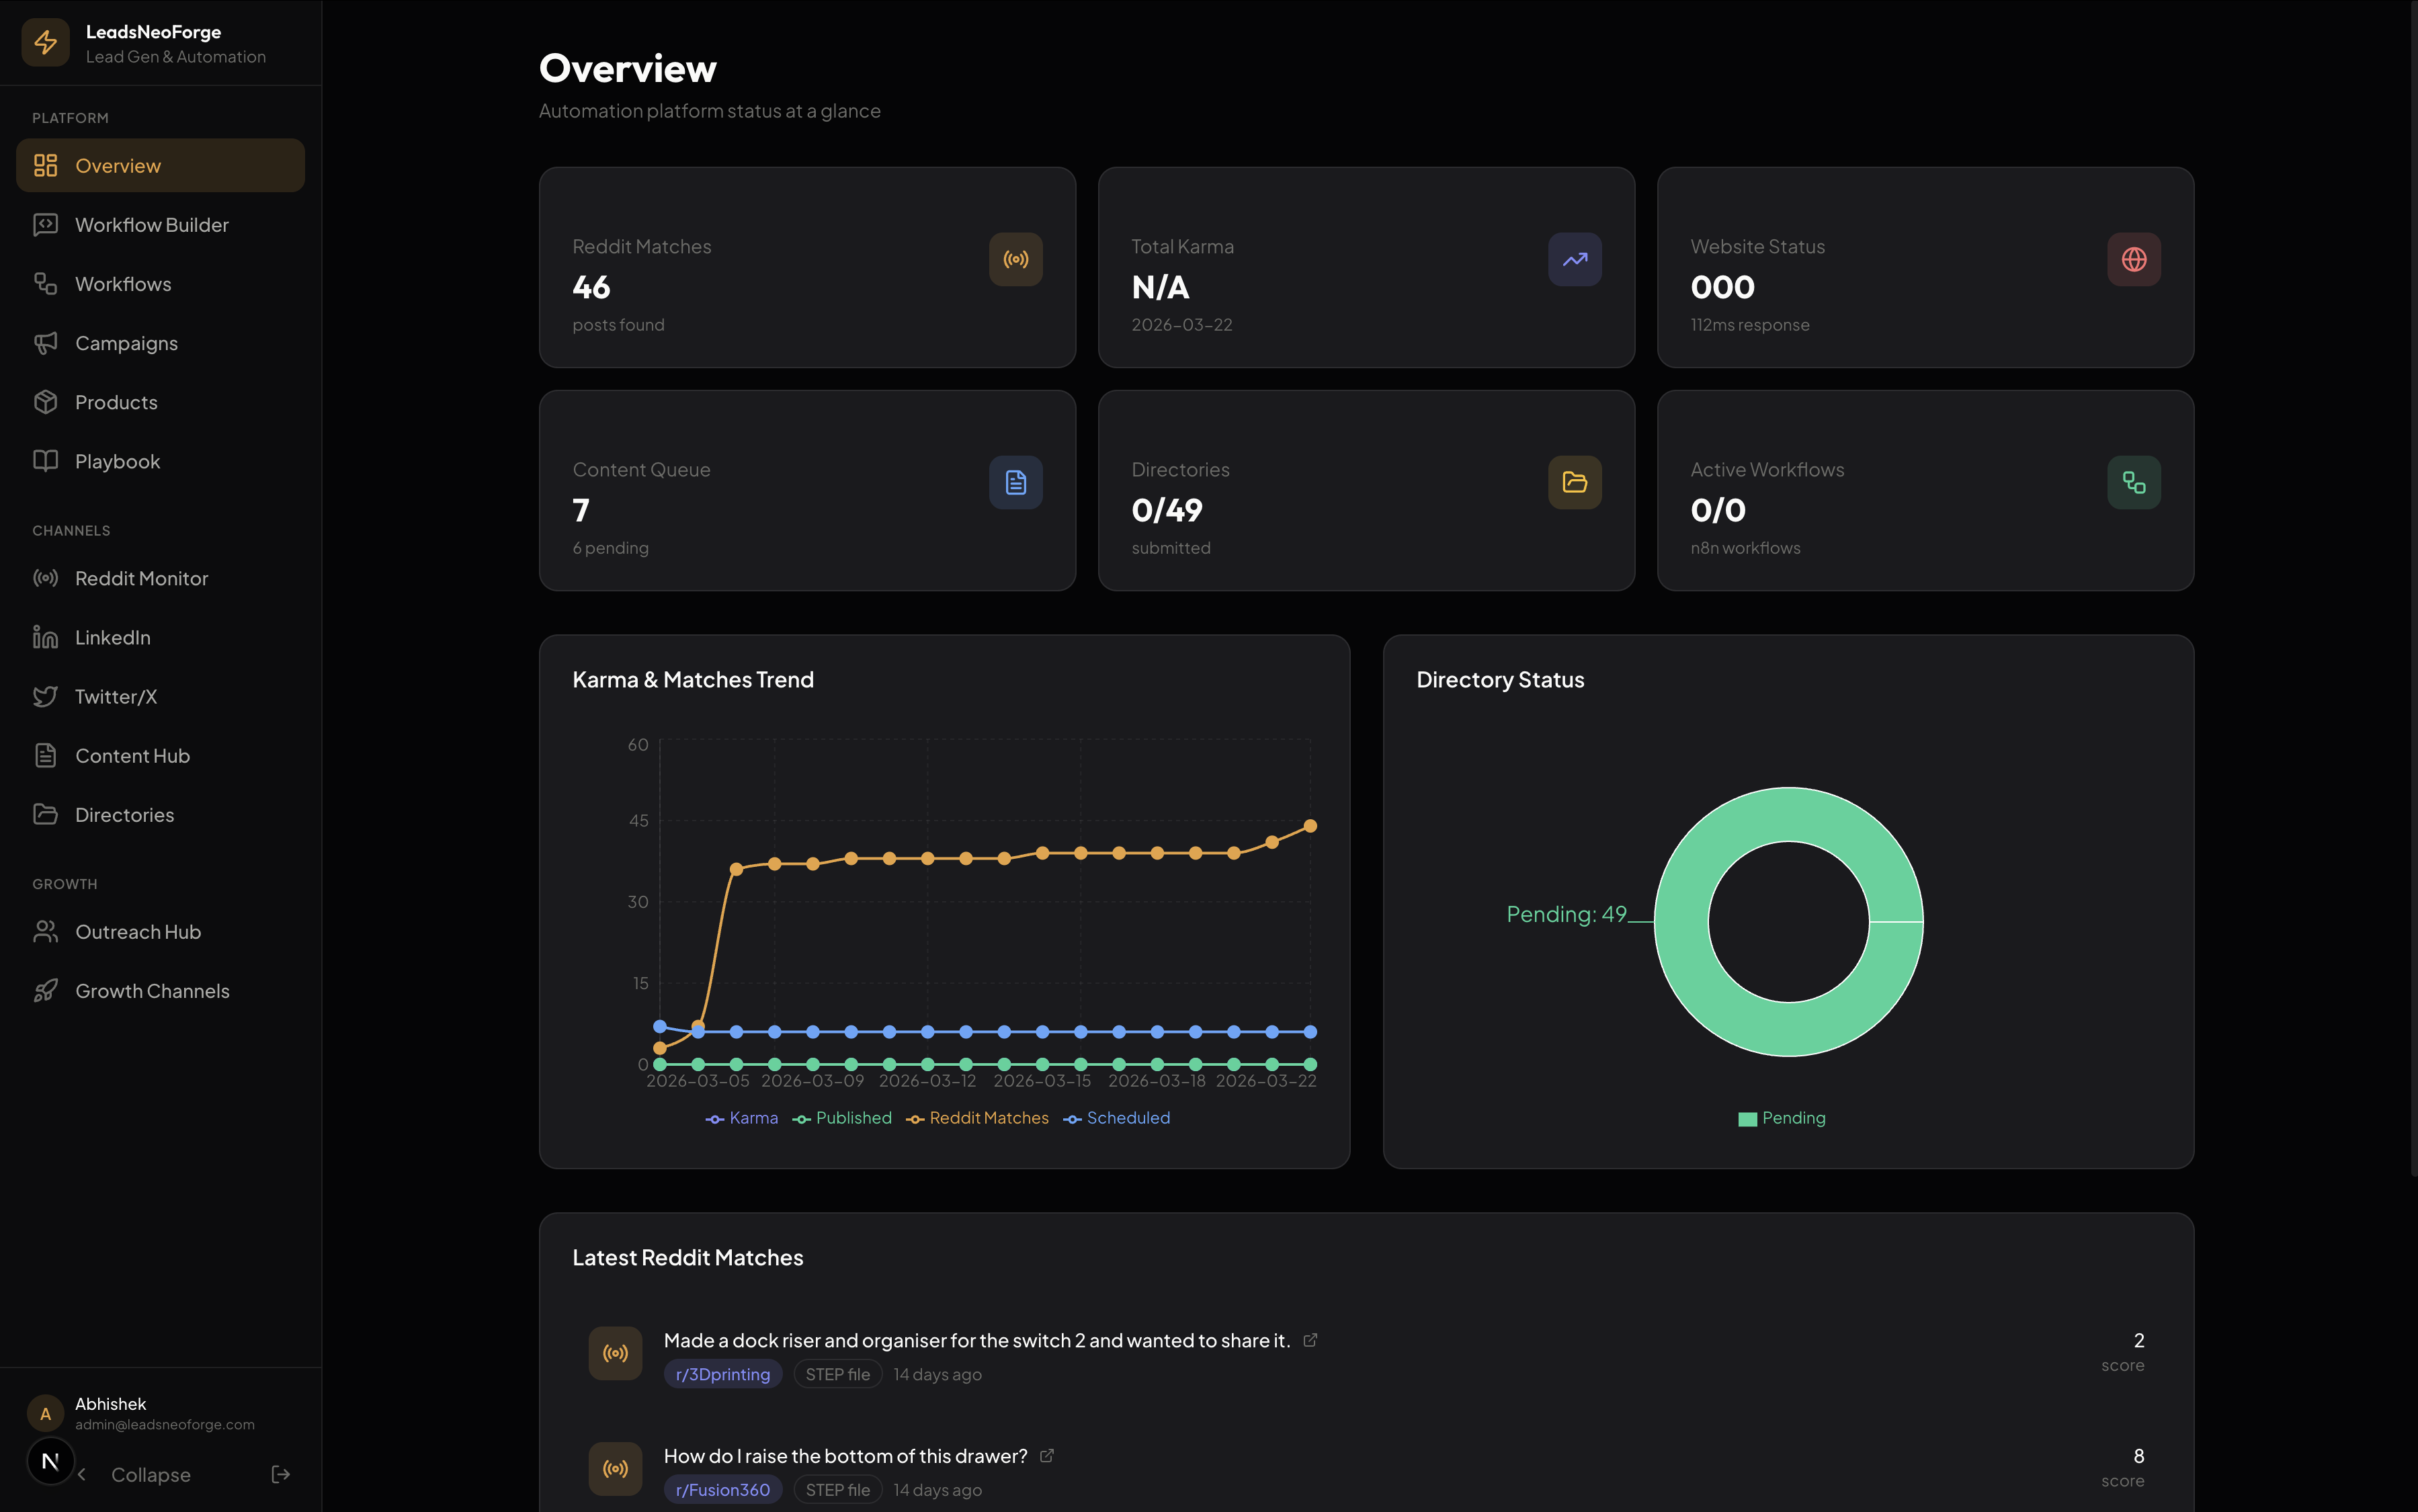
Task: Click the Reddit Matches broadcast icon
Action: pyautogui.click(x=1015, y=259)
